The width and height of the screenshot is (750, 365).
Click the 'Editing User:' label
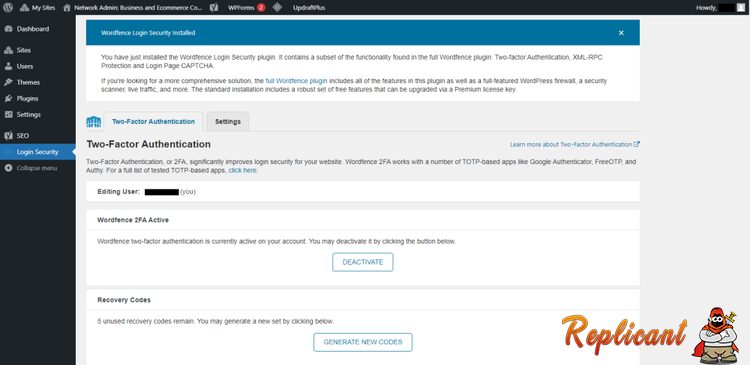pos(119,192)
